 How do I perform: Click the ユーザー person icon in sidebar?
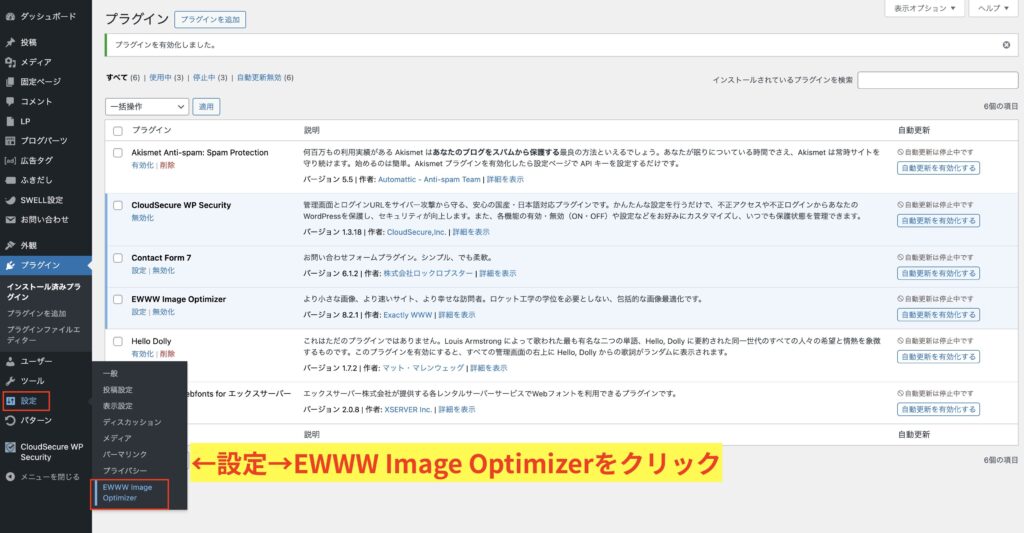tap(10, 361)
